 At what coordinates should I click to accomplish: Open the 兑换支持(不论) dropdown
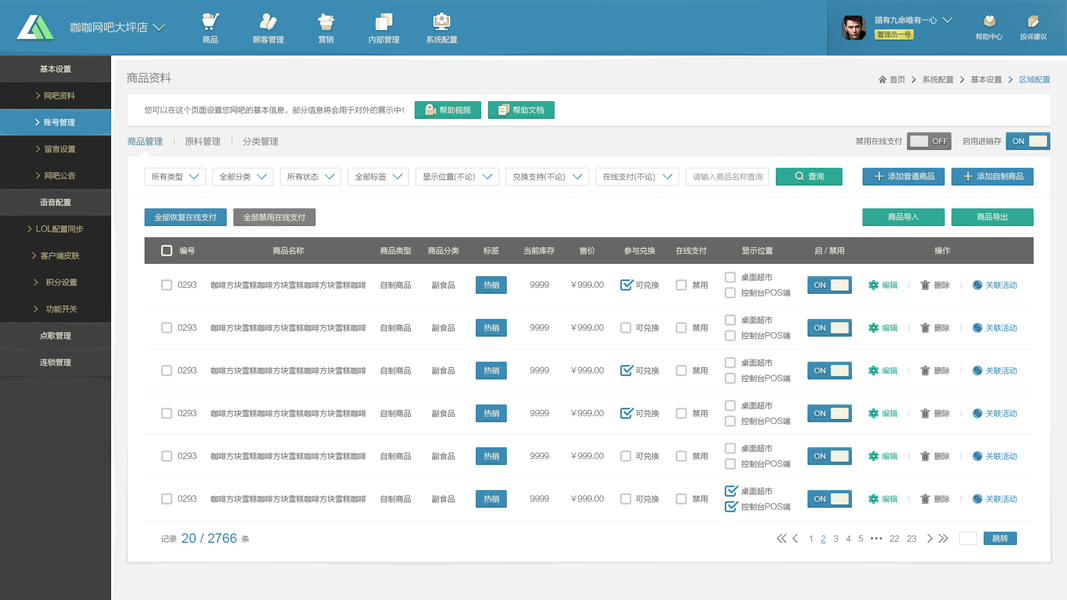547,177
